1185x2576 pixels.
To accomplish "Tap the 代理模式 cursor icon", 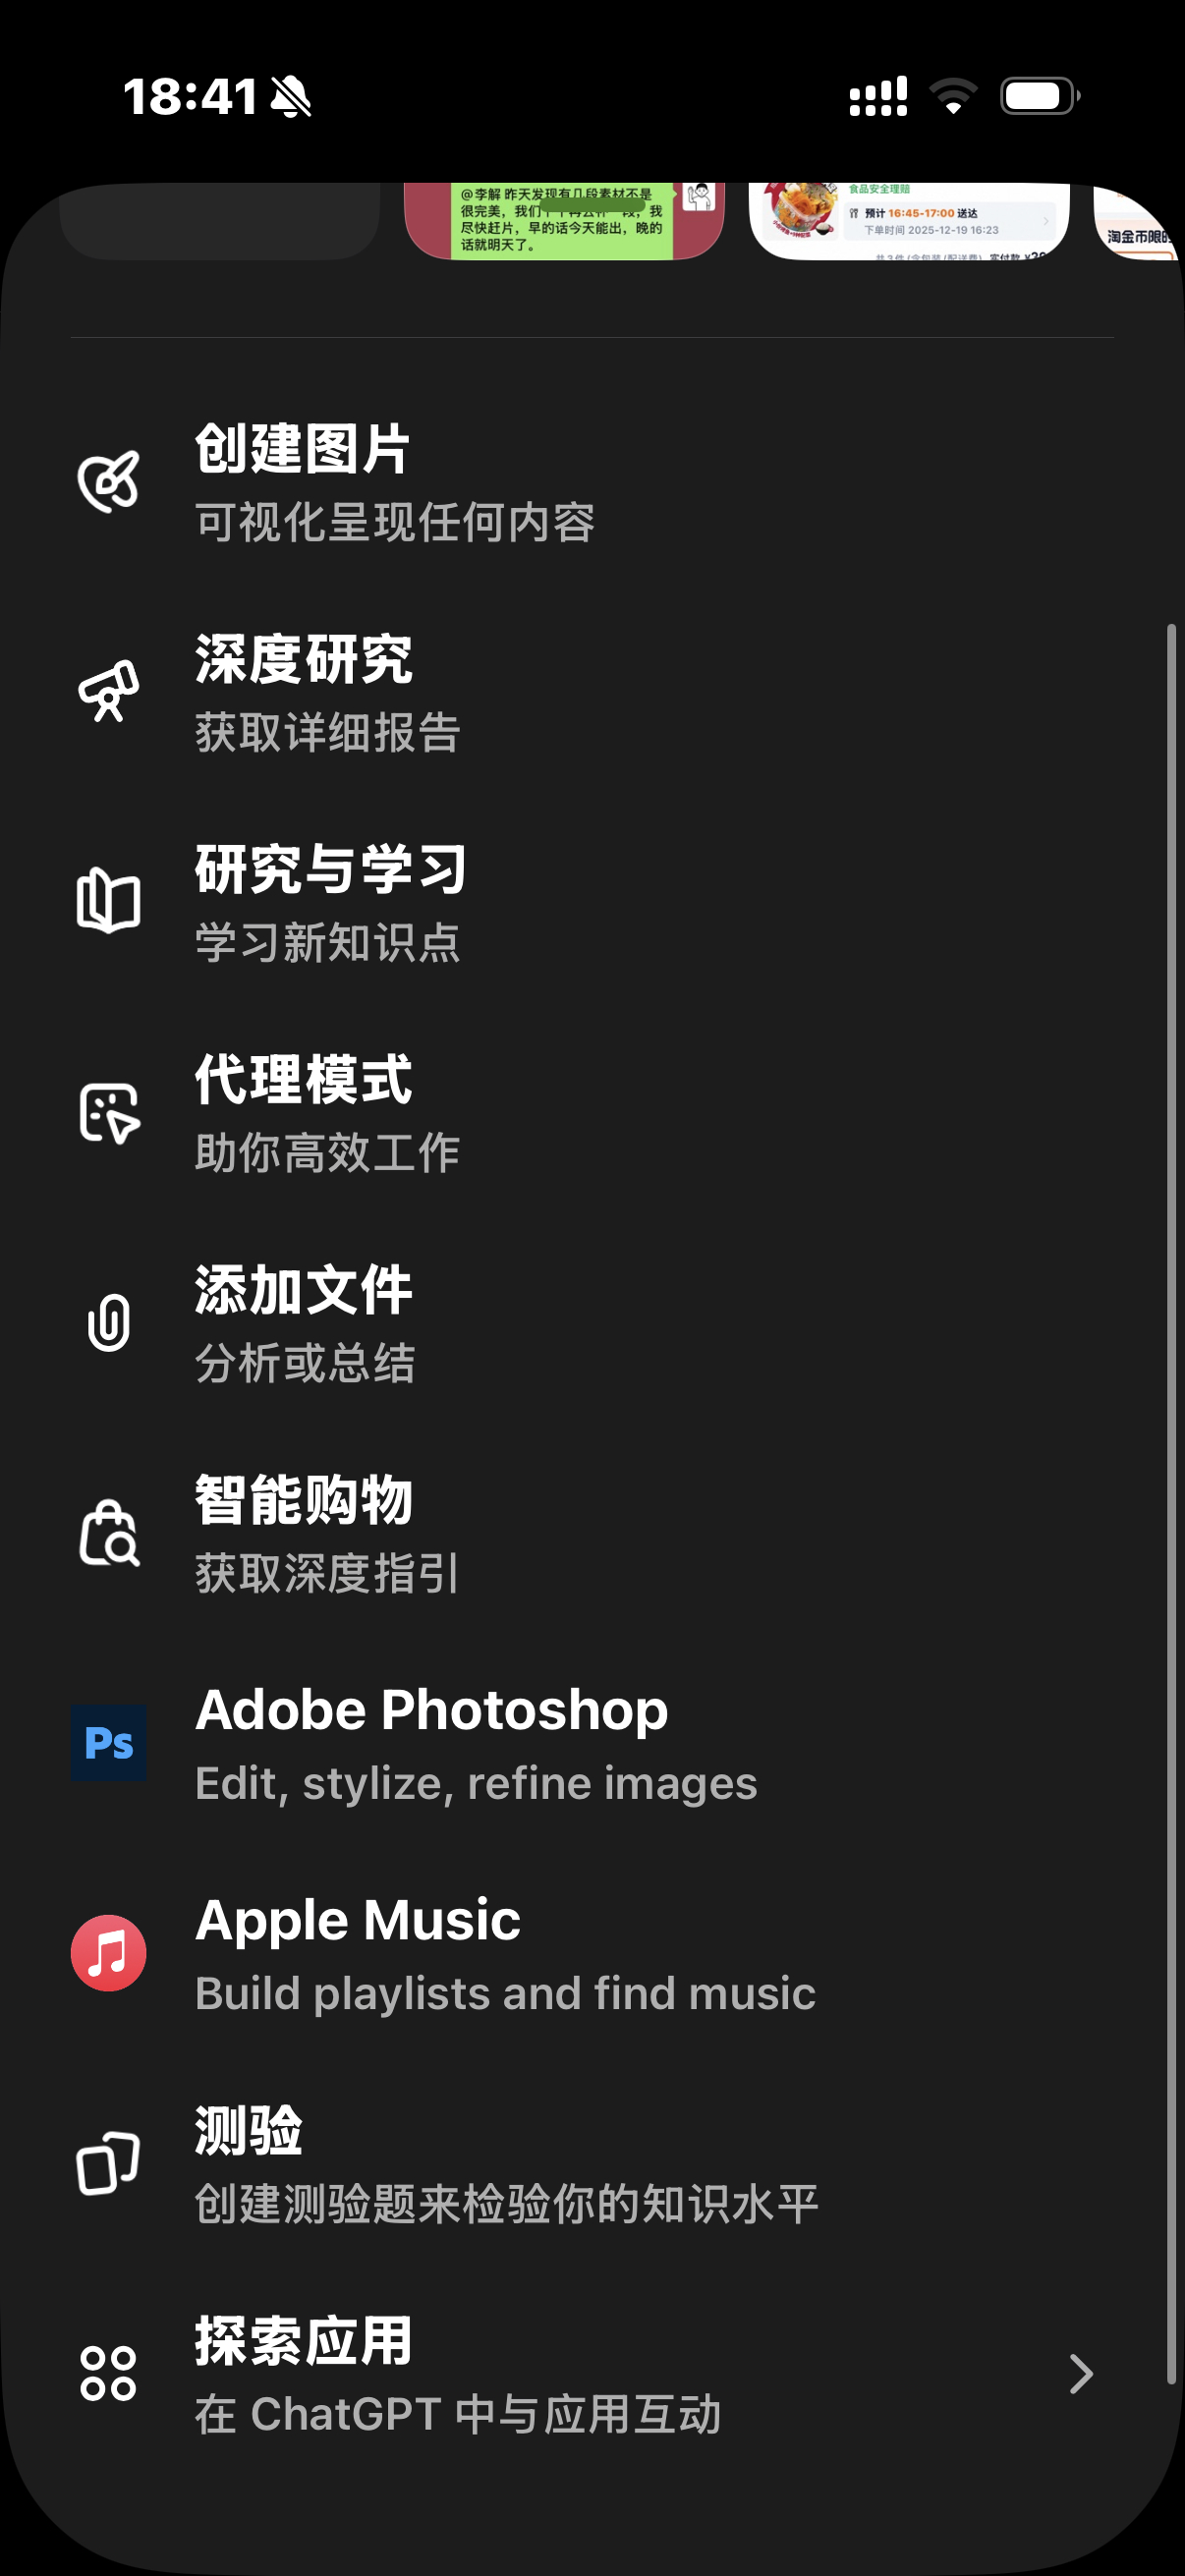I will click(x=108, y=1113).
